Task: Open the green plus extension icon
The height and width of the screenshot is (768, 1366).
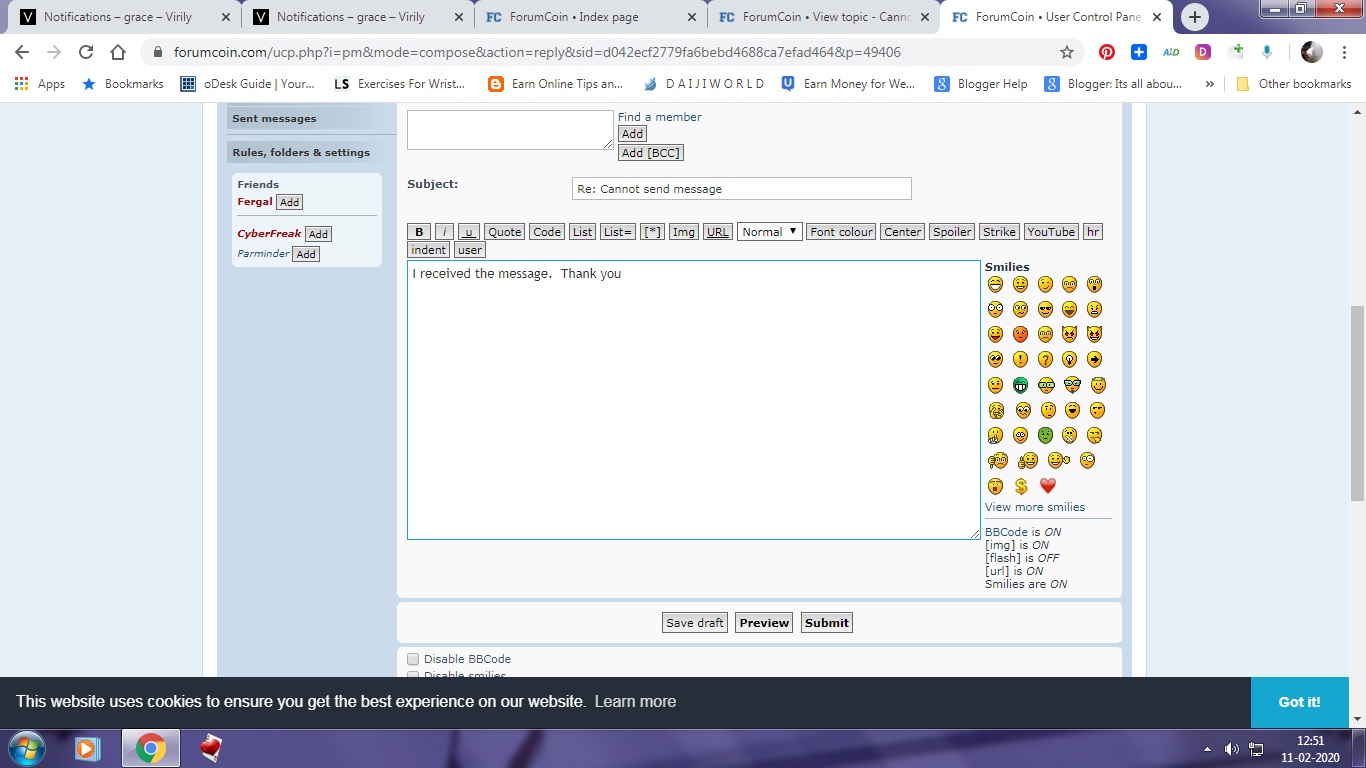Action: 1236,52
